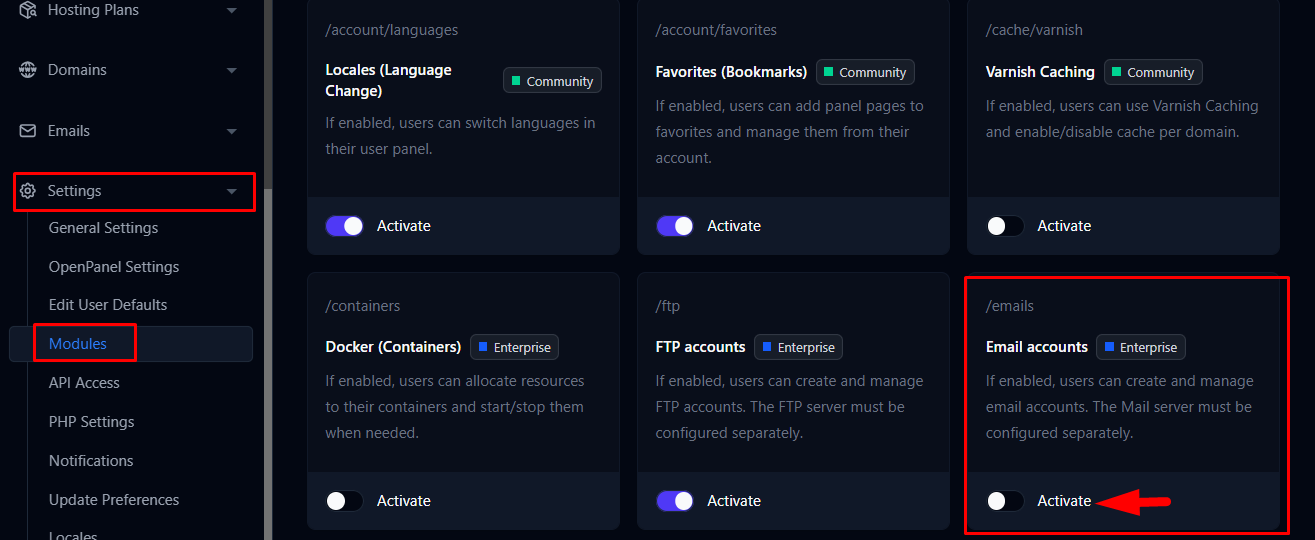Click the Community badge on Favorites (Bookmarks)

point(864,72)
